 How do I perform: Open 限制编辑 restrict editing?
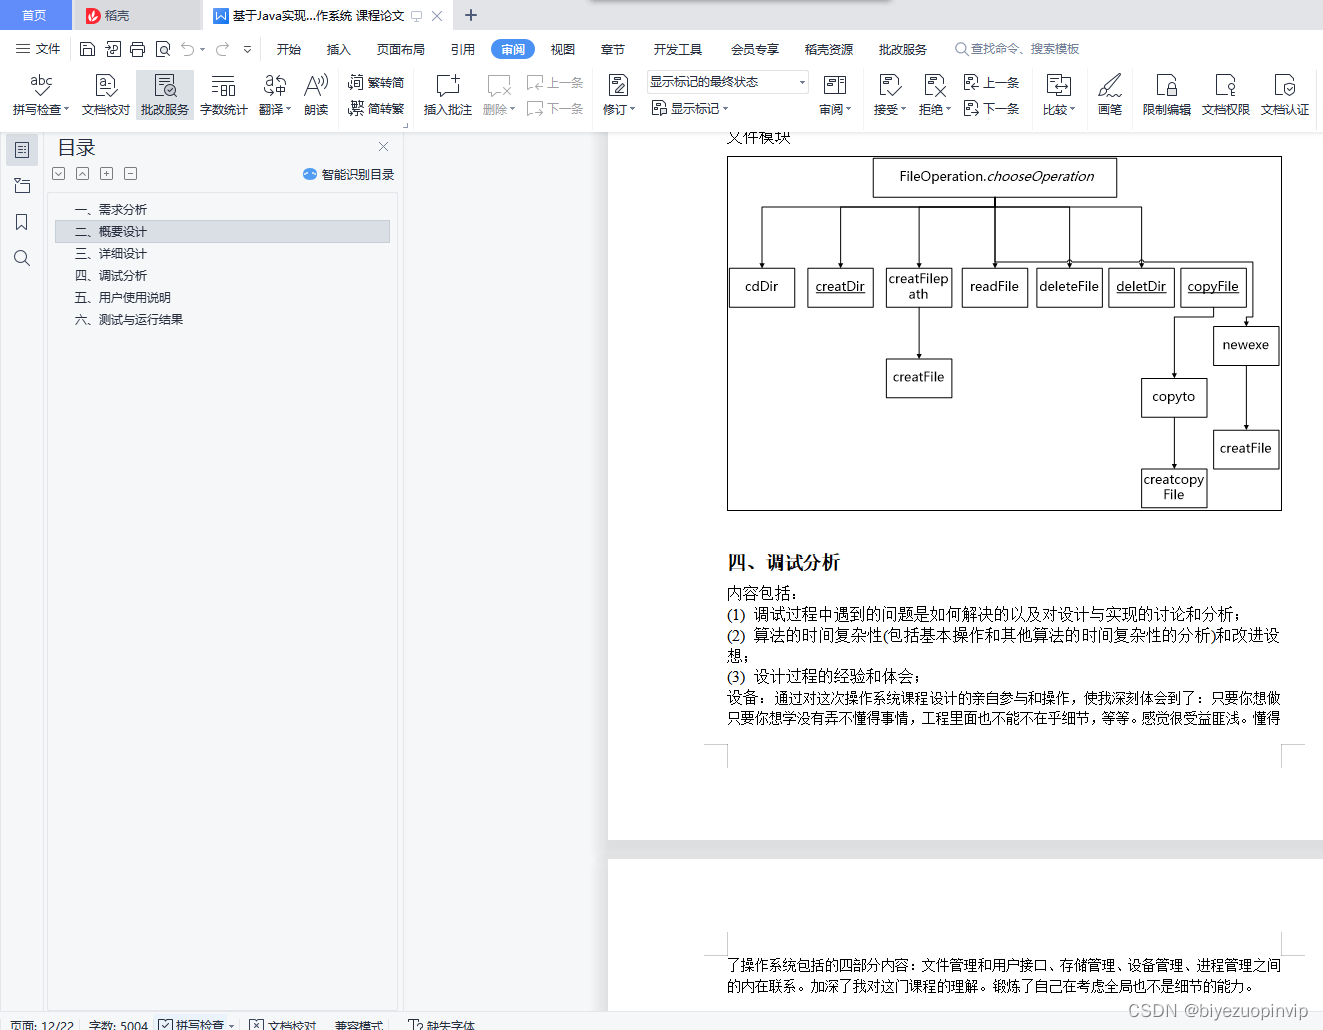click(1166, 95)
